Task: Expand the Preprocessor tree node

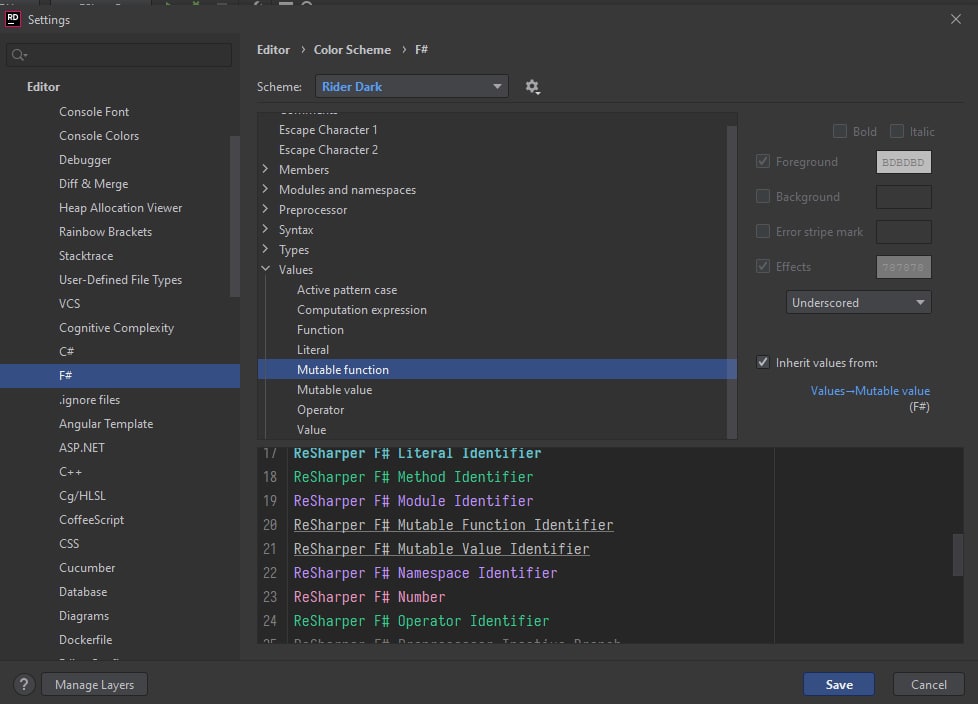Action: [266, 209]
